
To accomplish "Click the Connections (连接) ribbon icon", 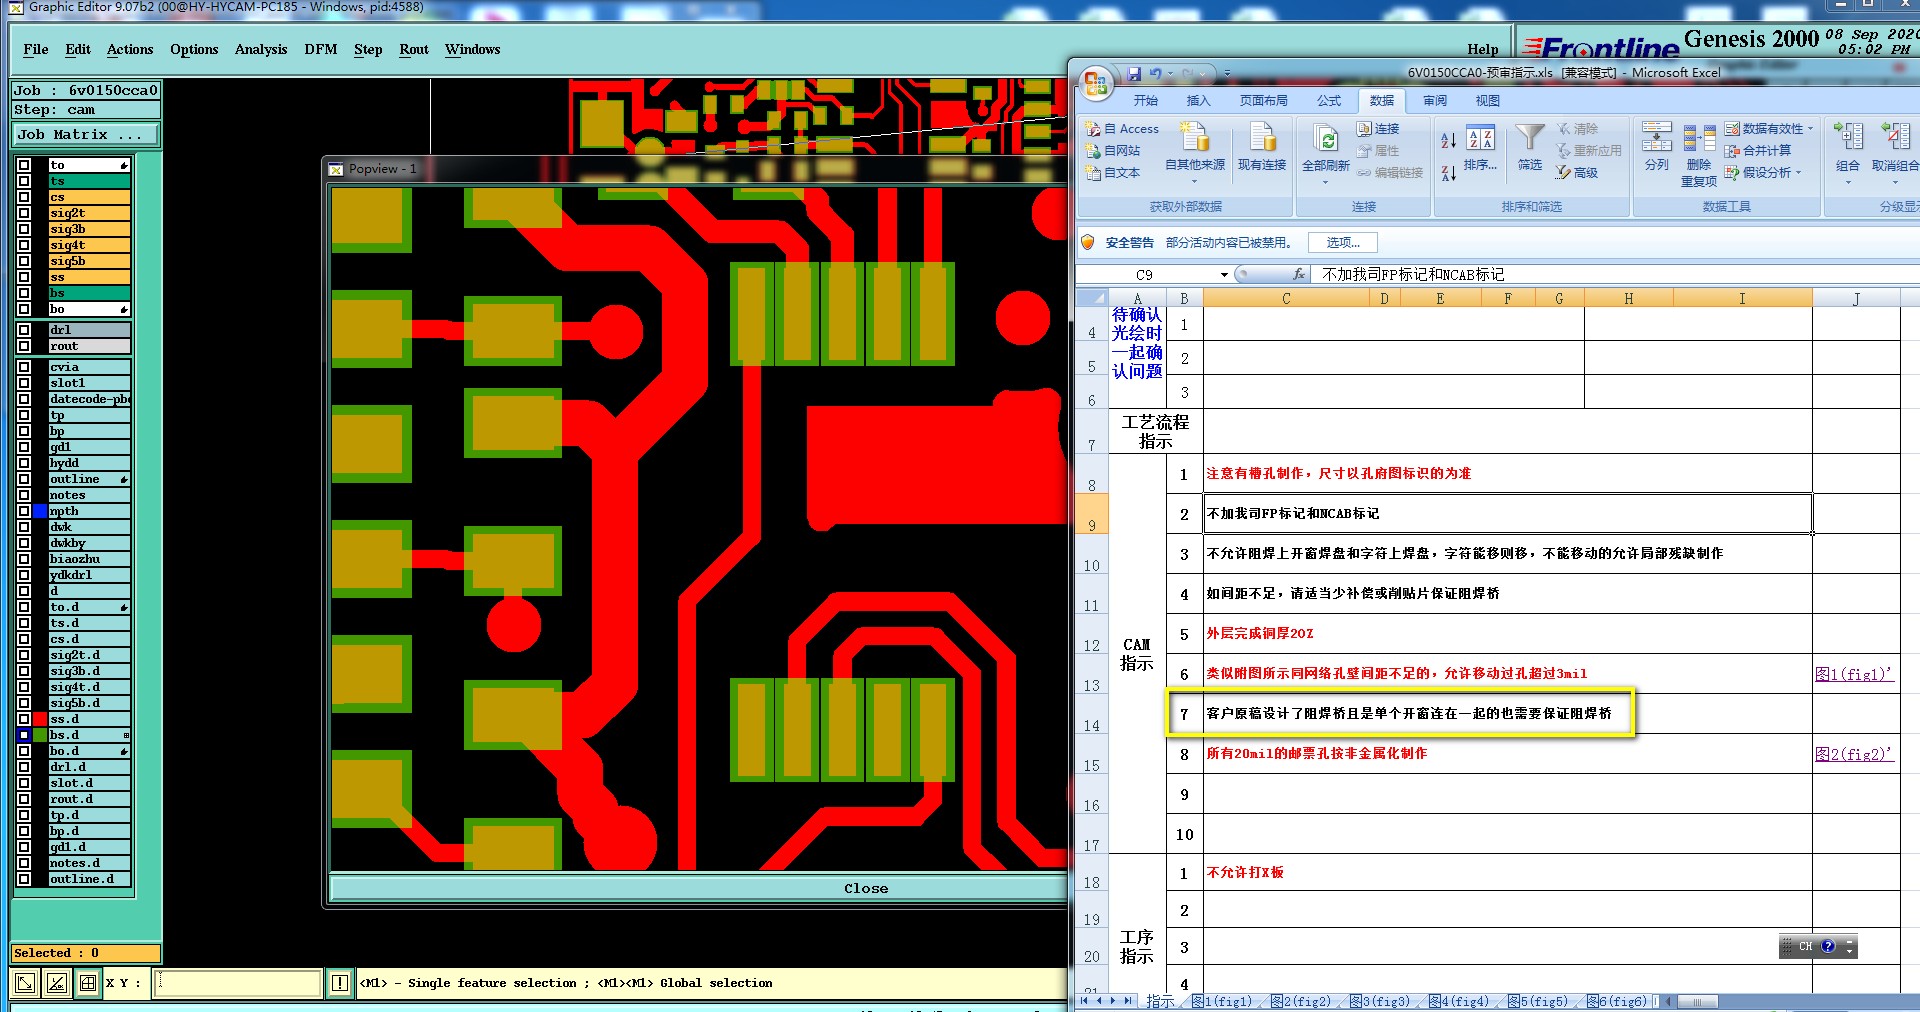I will tap(1378, 129).
